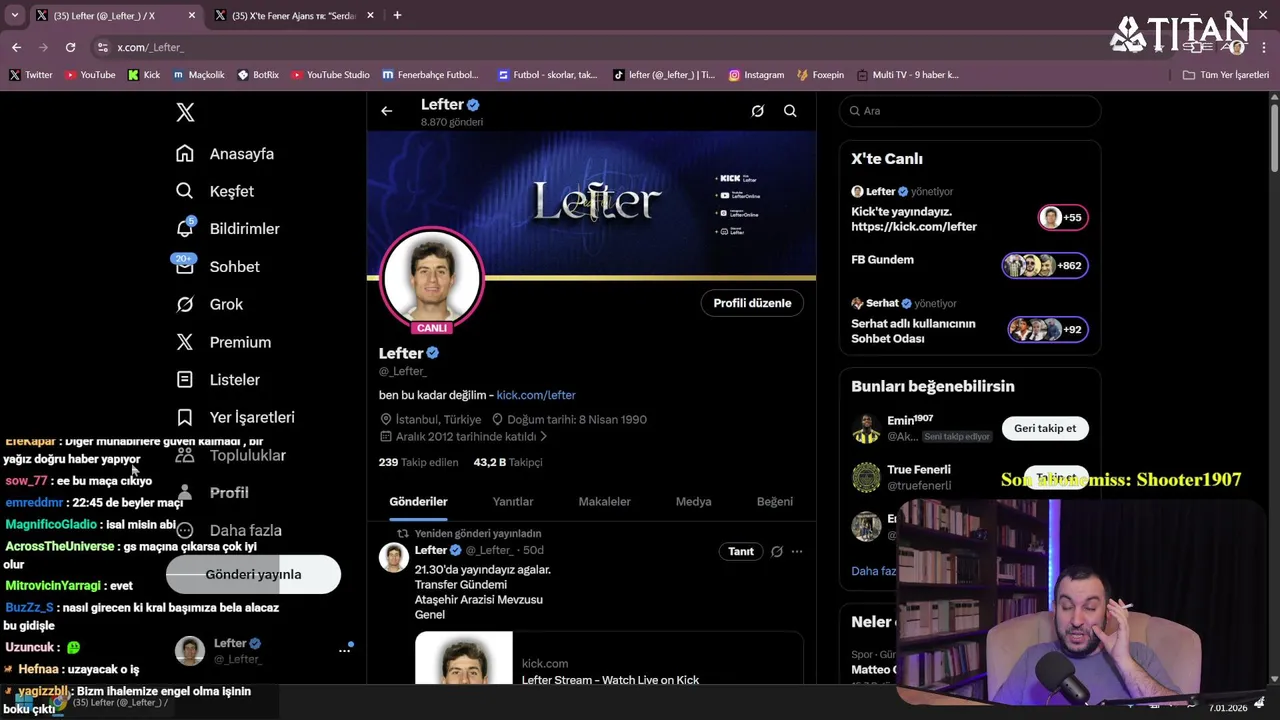Click Tanıt button on post

pos(741,551)
